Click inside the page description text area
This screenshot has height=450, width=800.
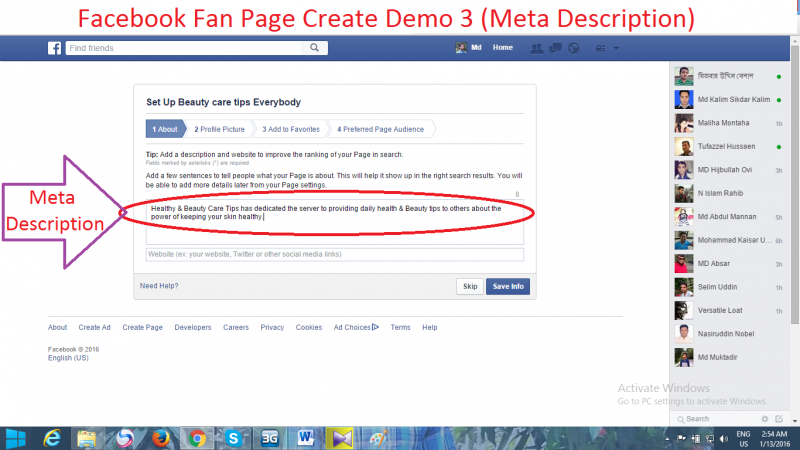click(x=335, y=222)
